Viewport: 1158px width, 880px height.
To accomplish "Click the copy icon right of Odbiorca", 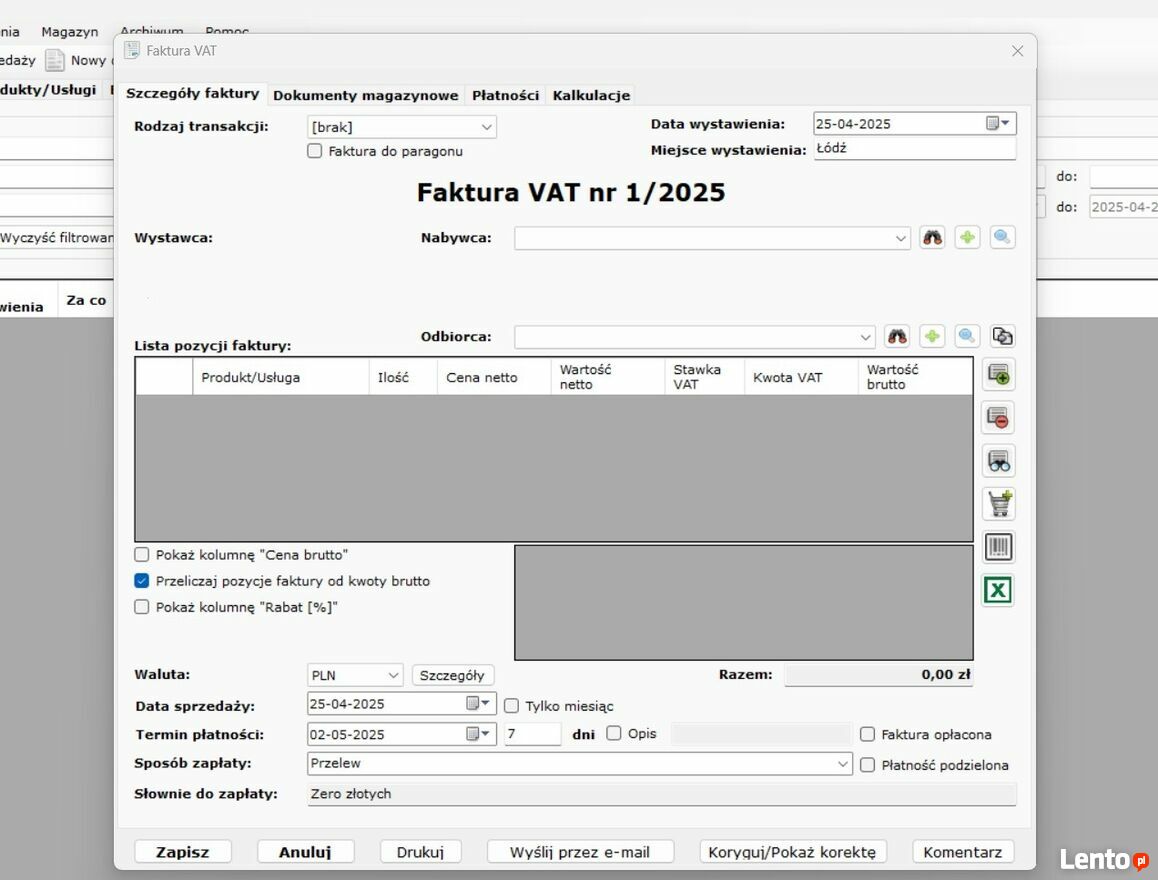I will 1002,337.
